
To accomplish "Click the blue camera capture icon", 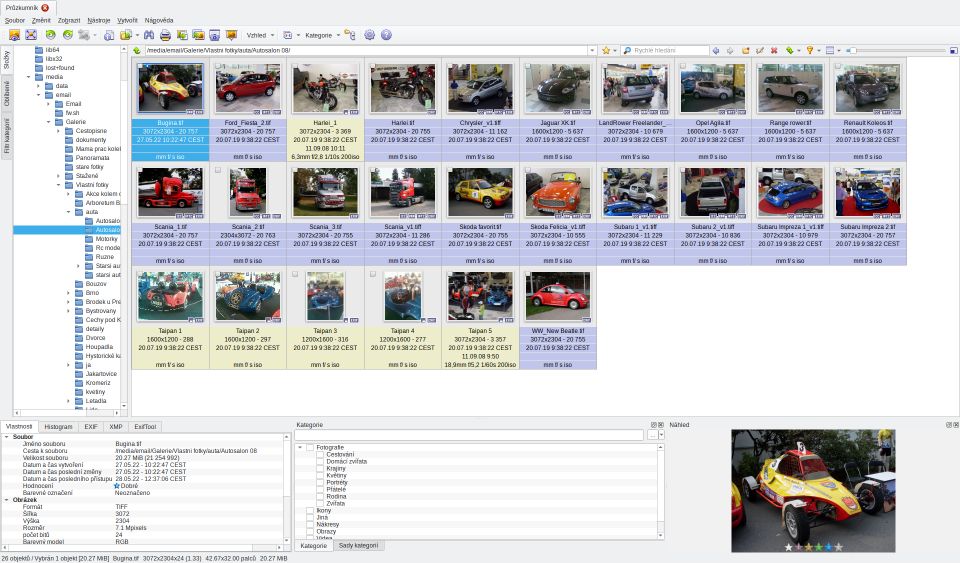I will (214, 35).
